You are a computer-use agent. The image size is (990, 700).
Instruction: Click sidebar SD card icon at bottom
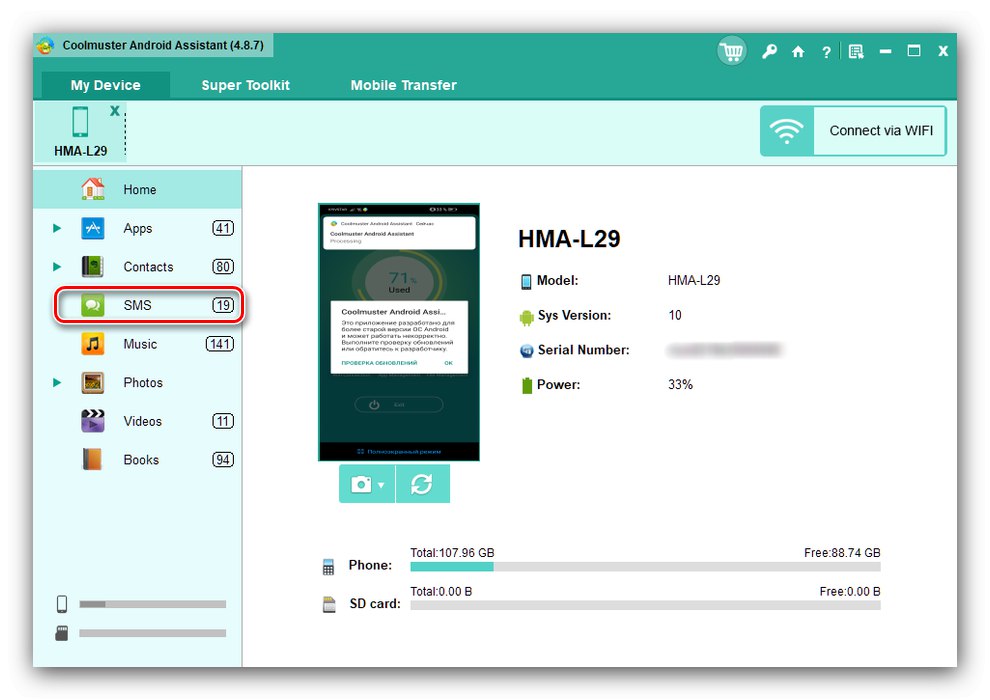click(x=62, y=633)
